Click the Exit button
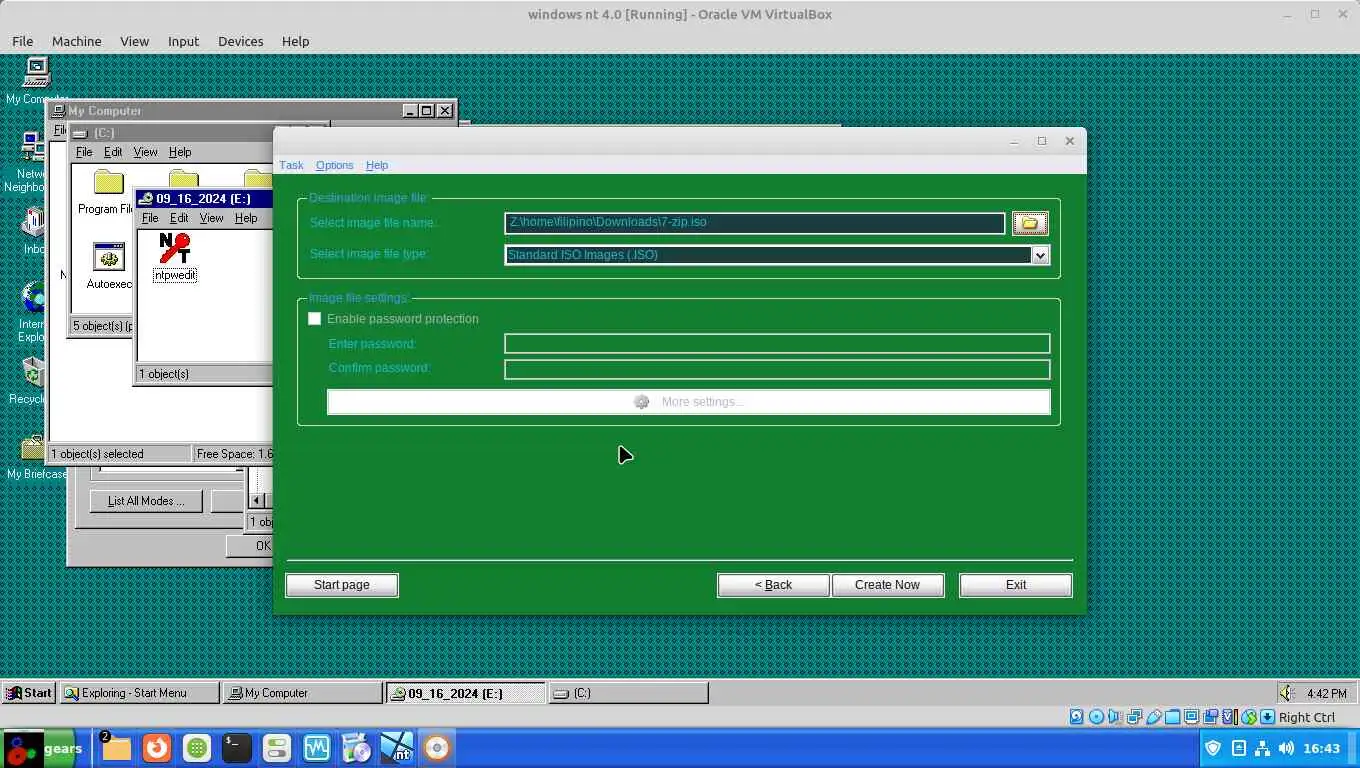Viewport: 1360px width, 768px height. [x=1016, y=585]
